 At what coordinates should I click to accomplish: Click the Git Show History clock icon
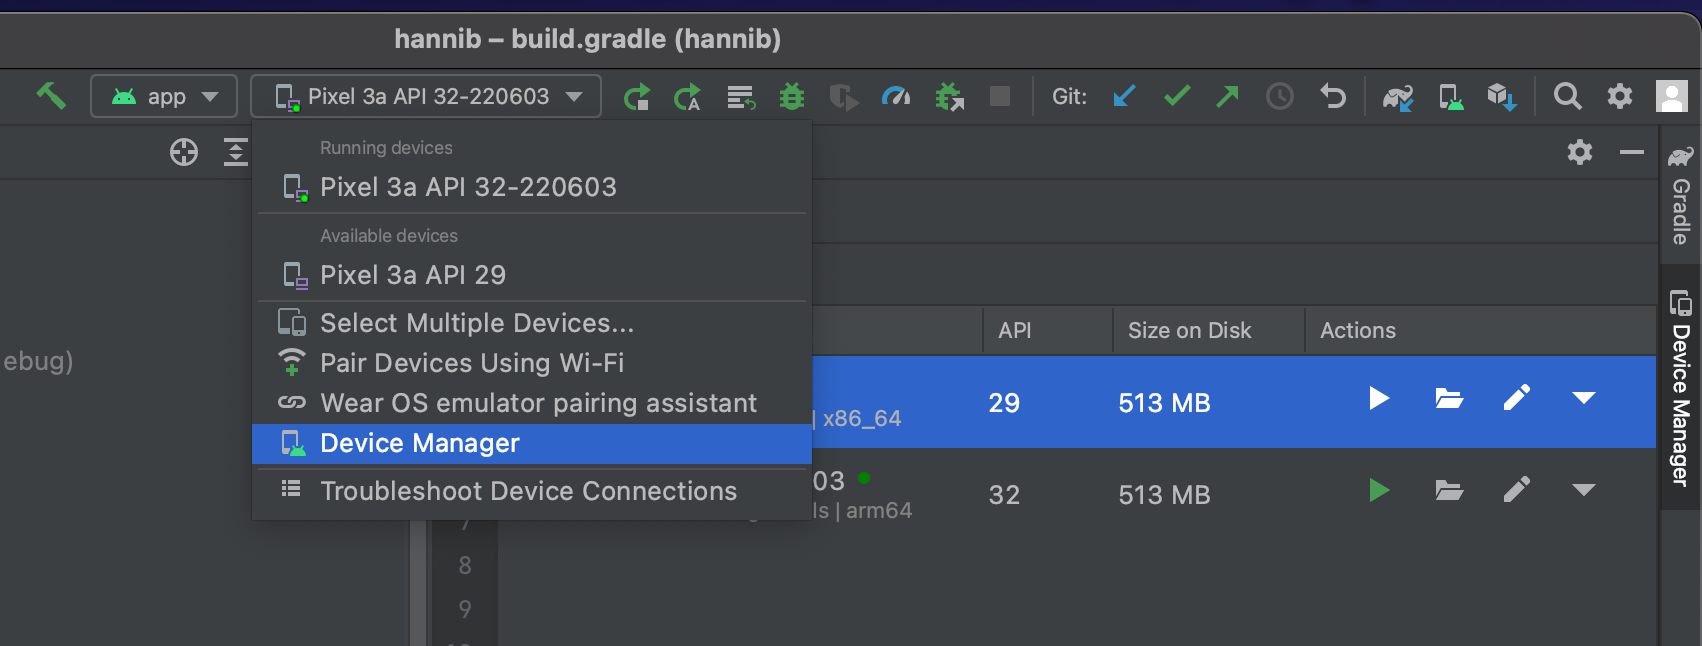(1280, 96)
